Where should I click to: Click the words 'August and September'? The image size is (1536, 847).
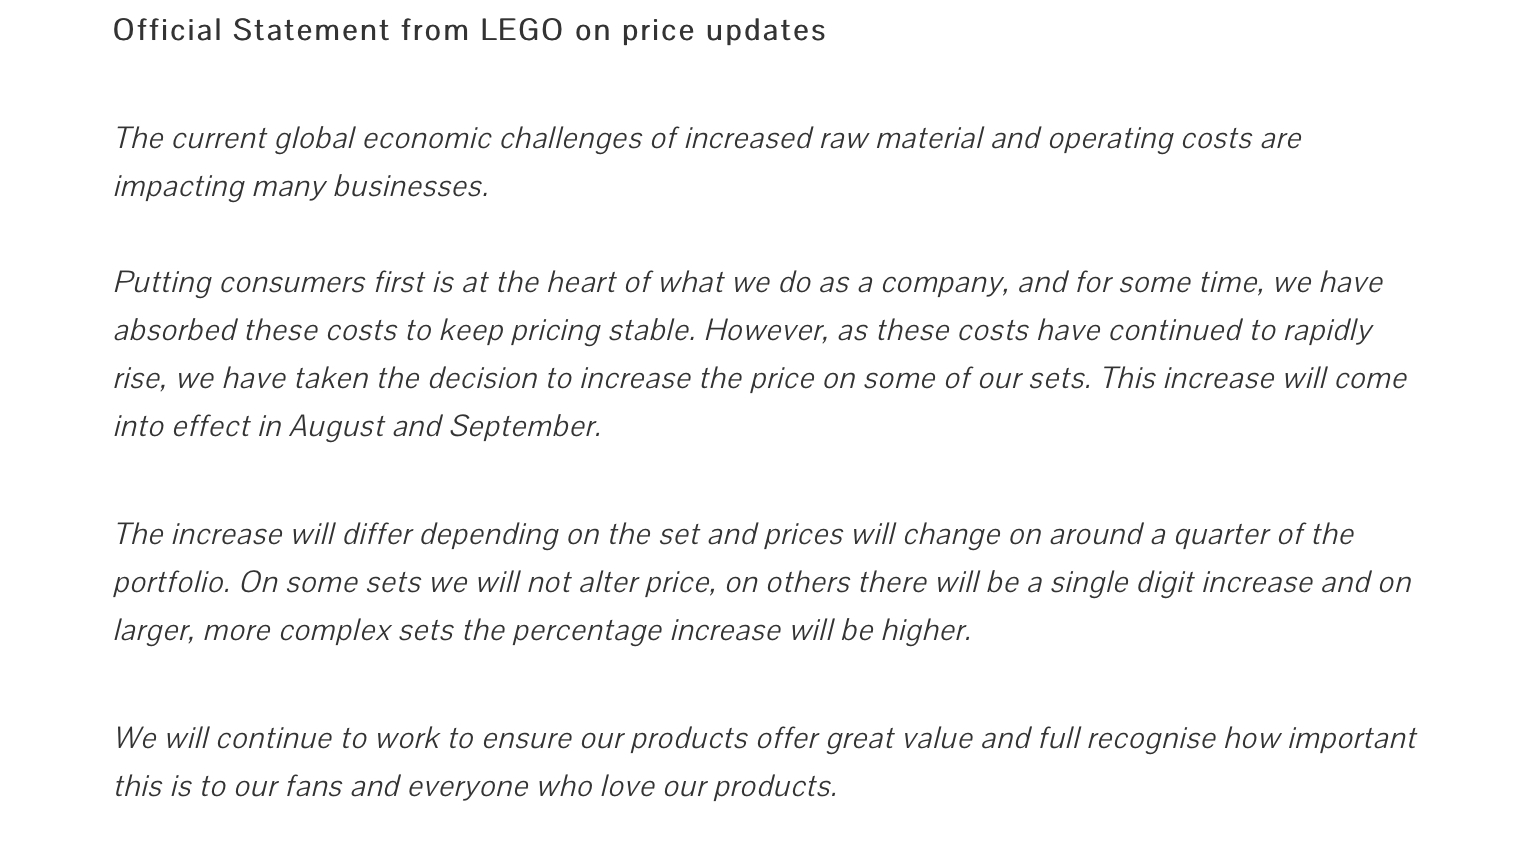pyautogui.click(x=445, y=427)
